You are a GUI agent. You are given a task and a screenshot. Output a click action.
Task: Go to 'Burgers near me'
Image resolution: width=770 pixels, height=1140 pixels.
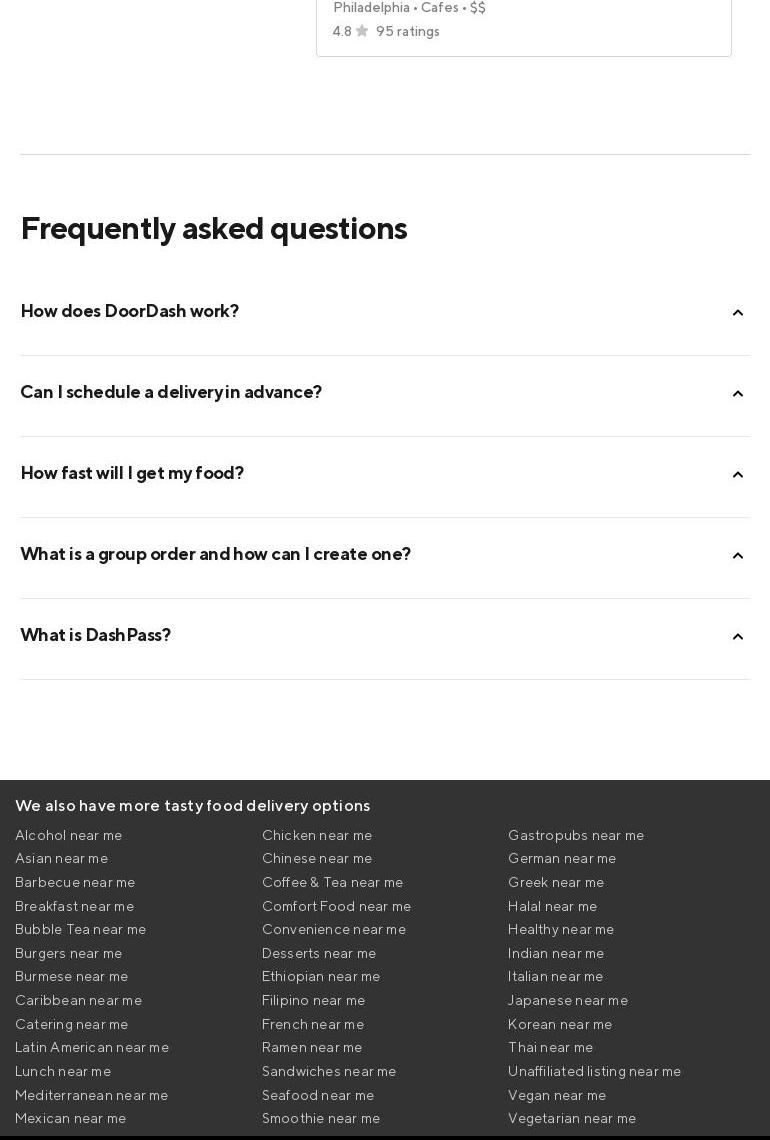69,953
